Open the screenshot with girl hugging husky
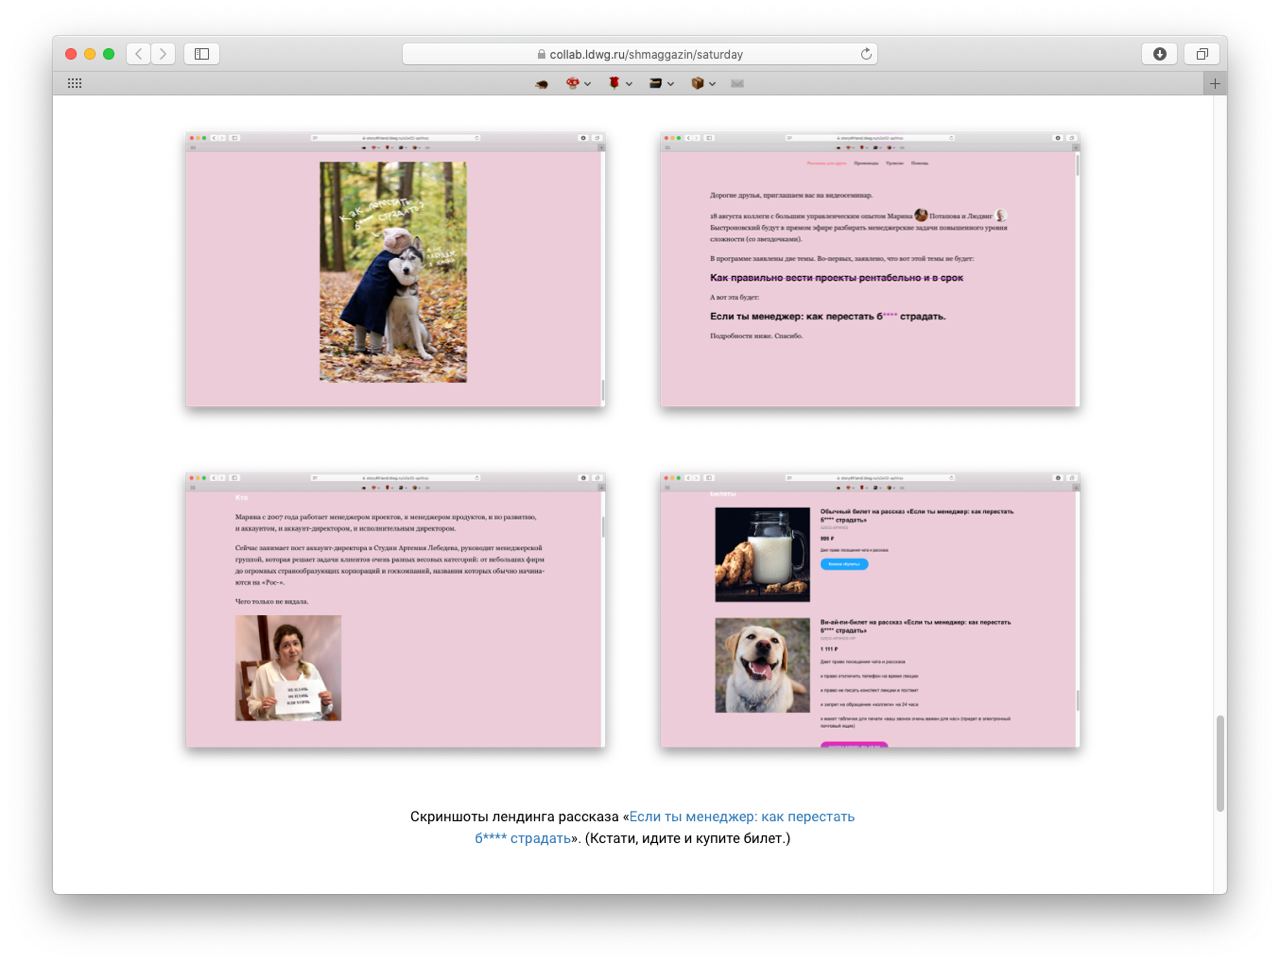This screenshot has height=964, width=1280. tap(395, 270)
